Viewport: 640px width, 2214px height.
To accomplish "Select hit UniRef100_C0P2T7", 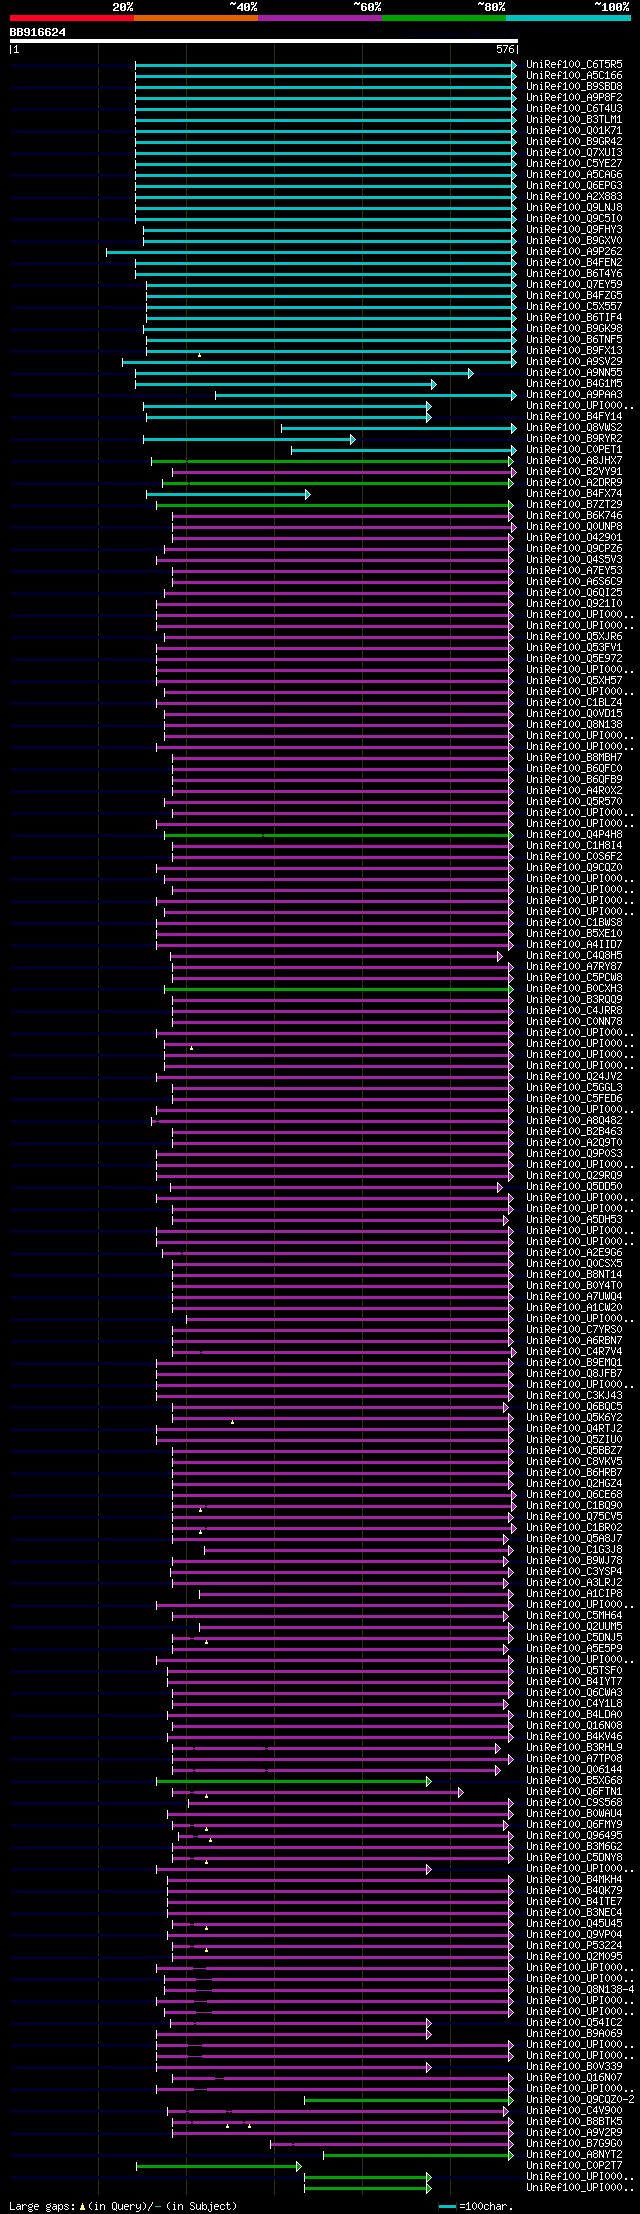I will point(574,2165).
